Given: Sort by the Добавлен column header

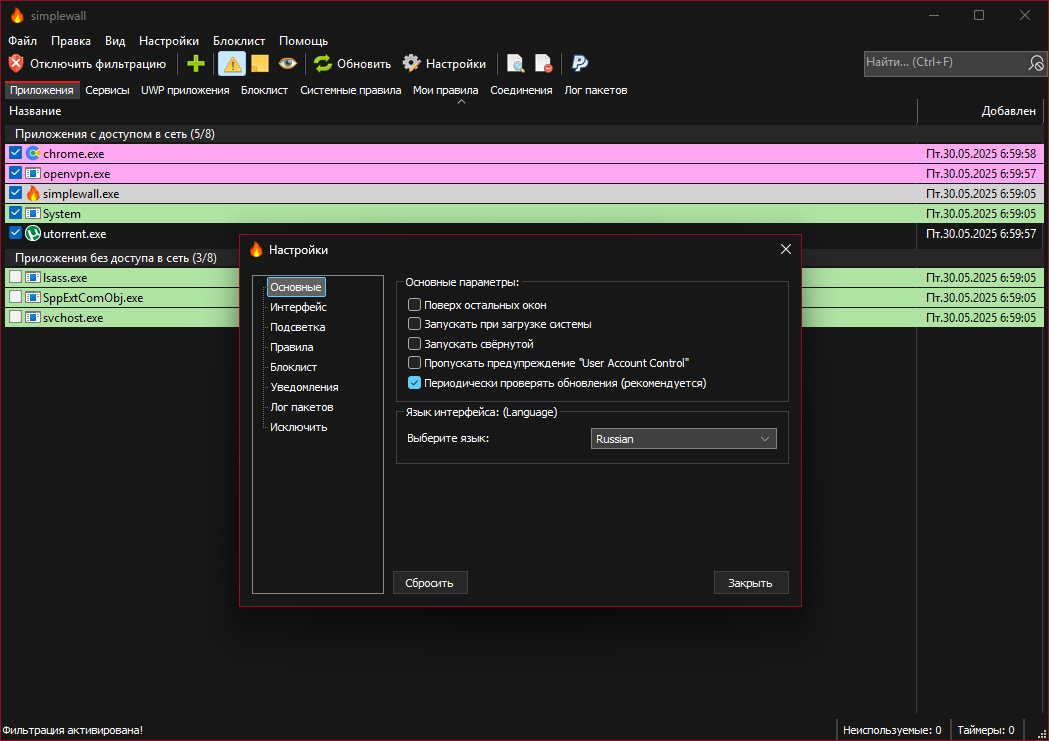Looking at the screenshot, I should click(x=979, y=111).
